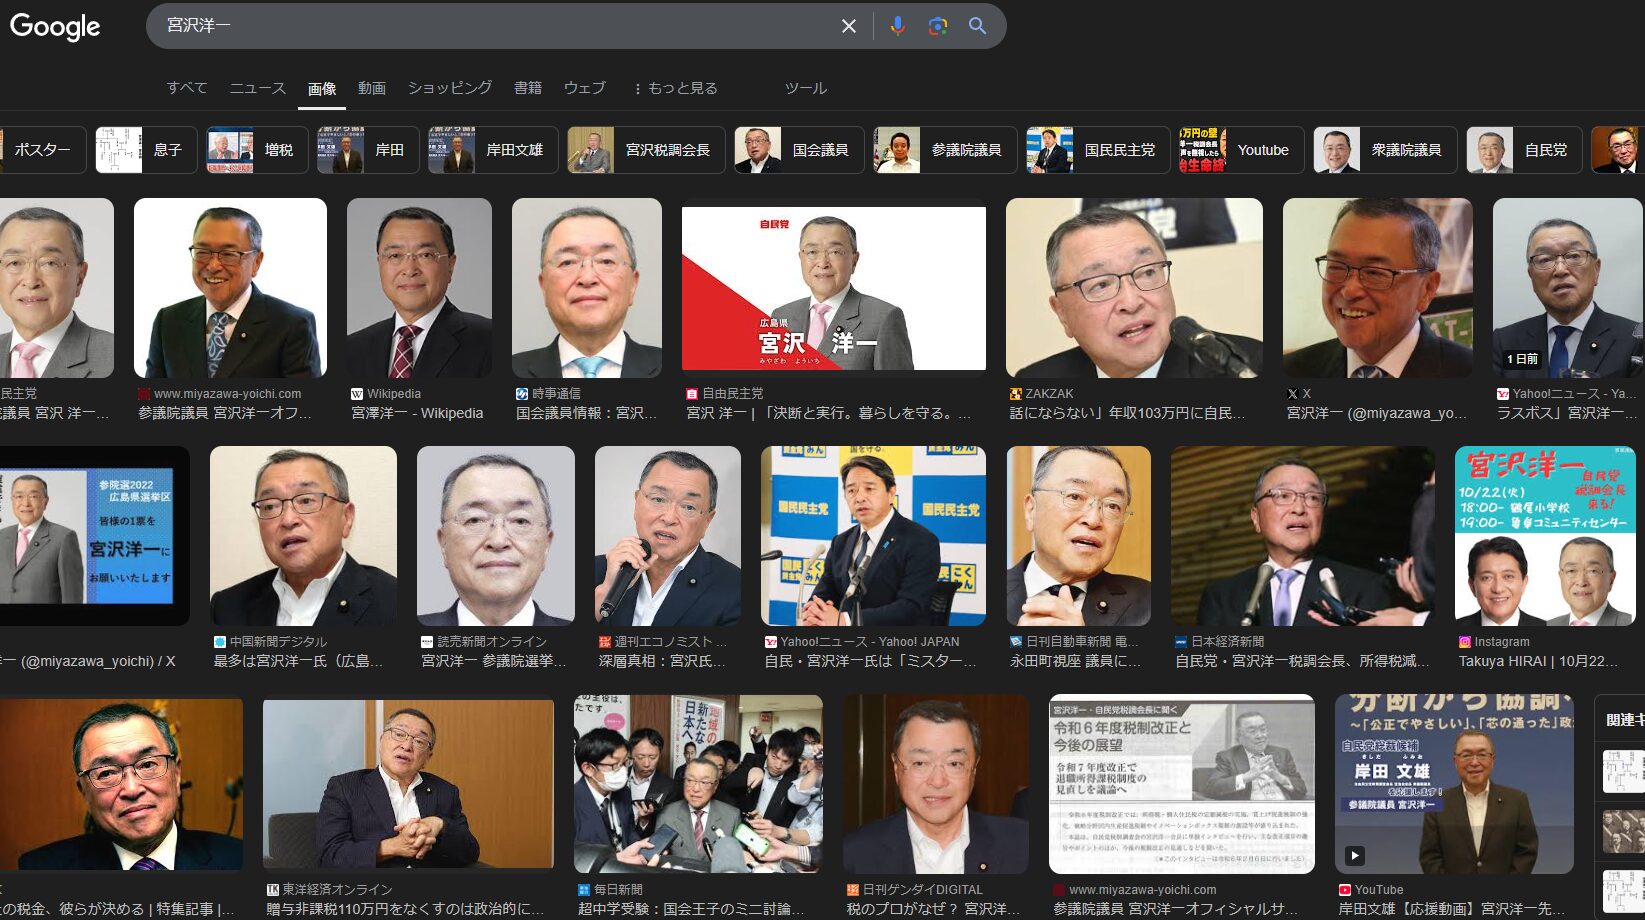Switch to the 動画 tab
The image size is (1645, 920).
tap(372, 88)
